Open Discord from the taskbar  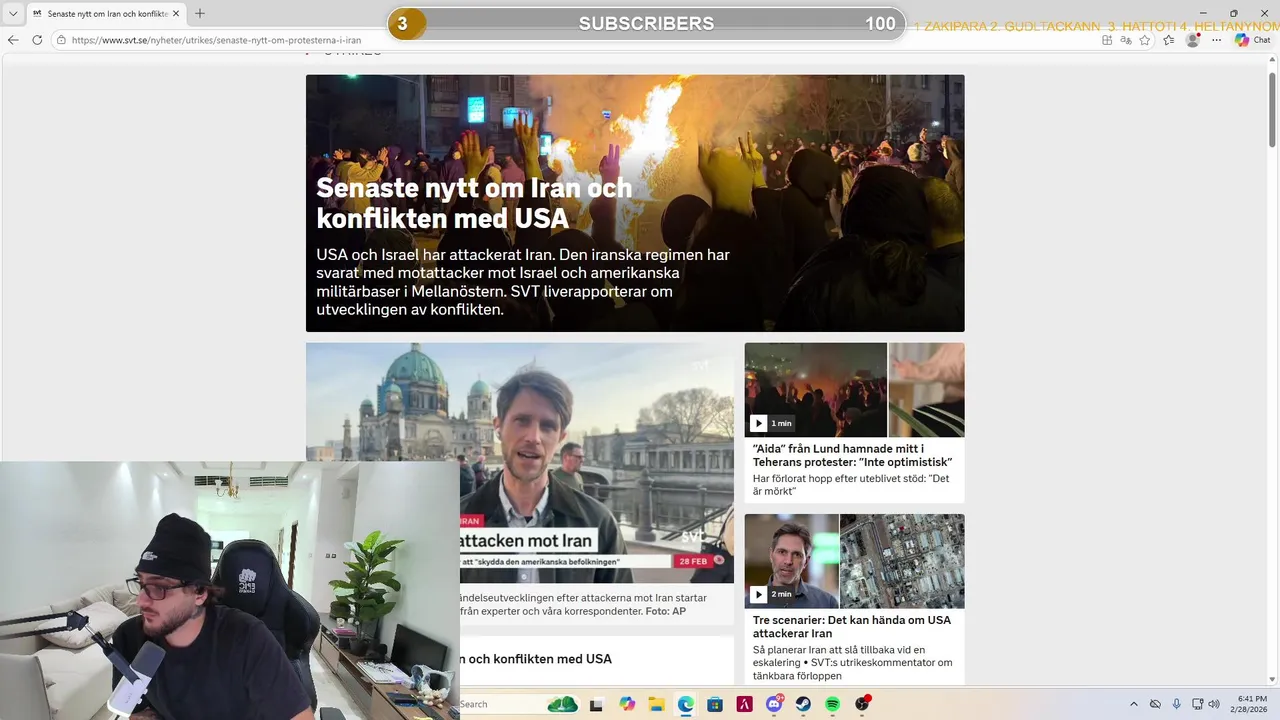pyautogui.click(x=774, y=704)
